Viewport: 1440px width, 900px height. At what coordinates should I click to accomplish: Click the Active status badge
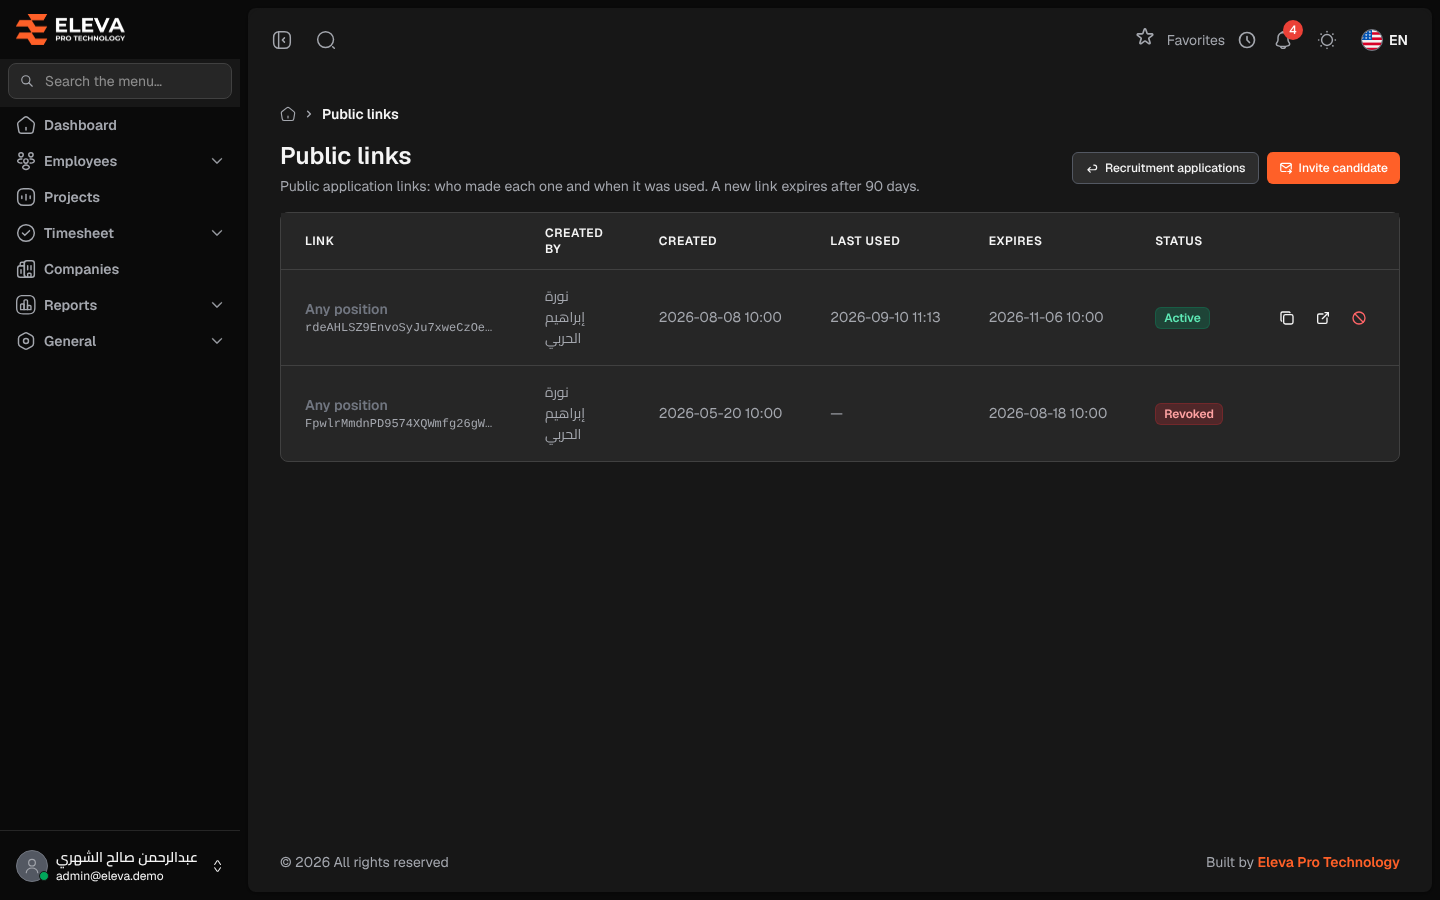1182,318
